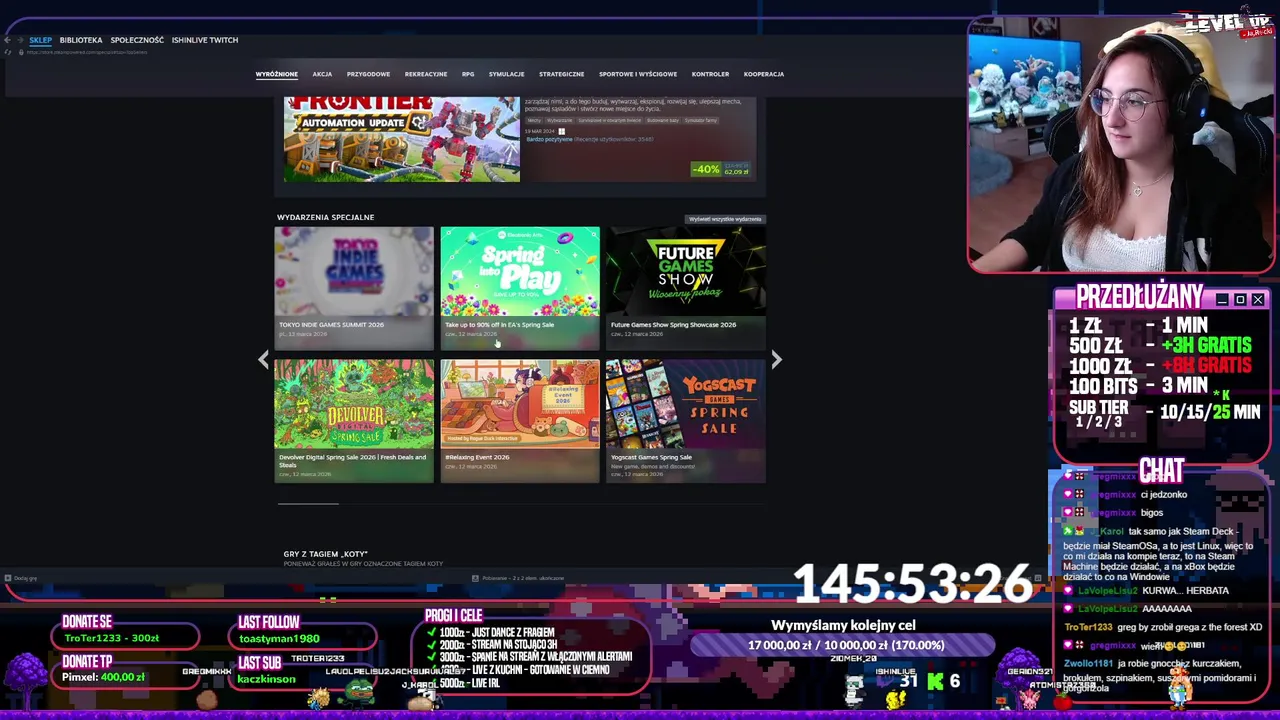The width and height of the screenshot is (1280, 720).
Task: Select the AKCJA category
Action: click(x=322, y=74)
